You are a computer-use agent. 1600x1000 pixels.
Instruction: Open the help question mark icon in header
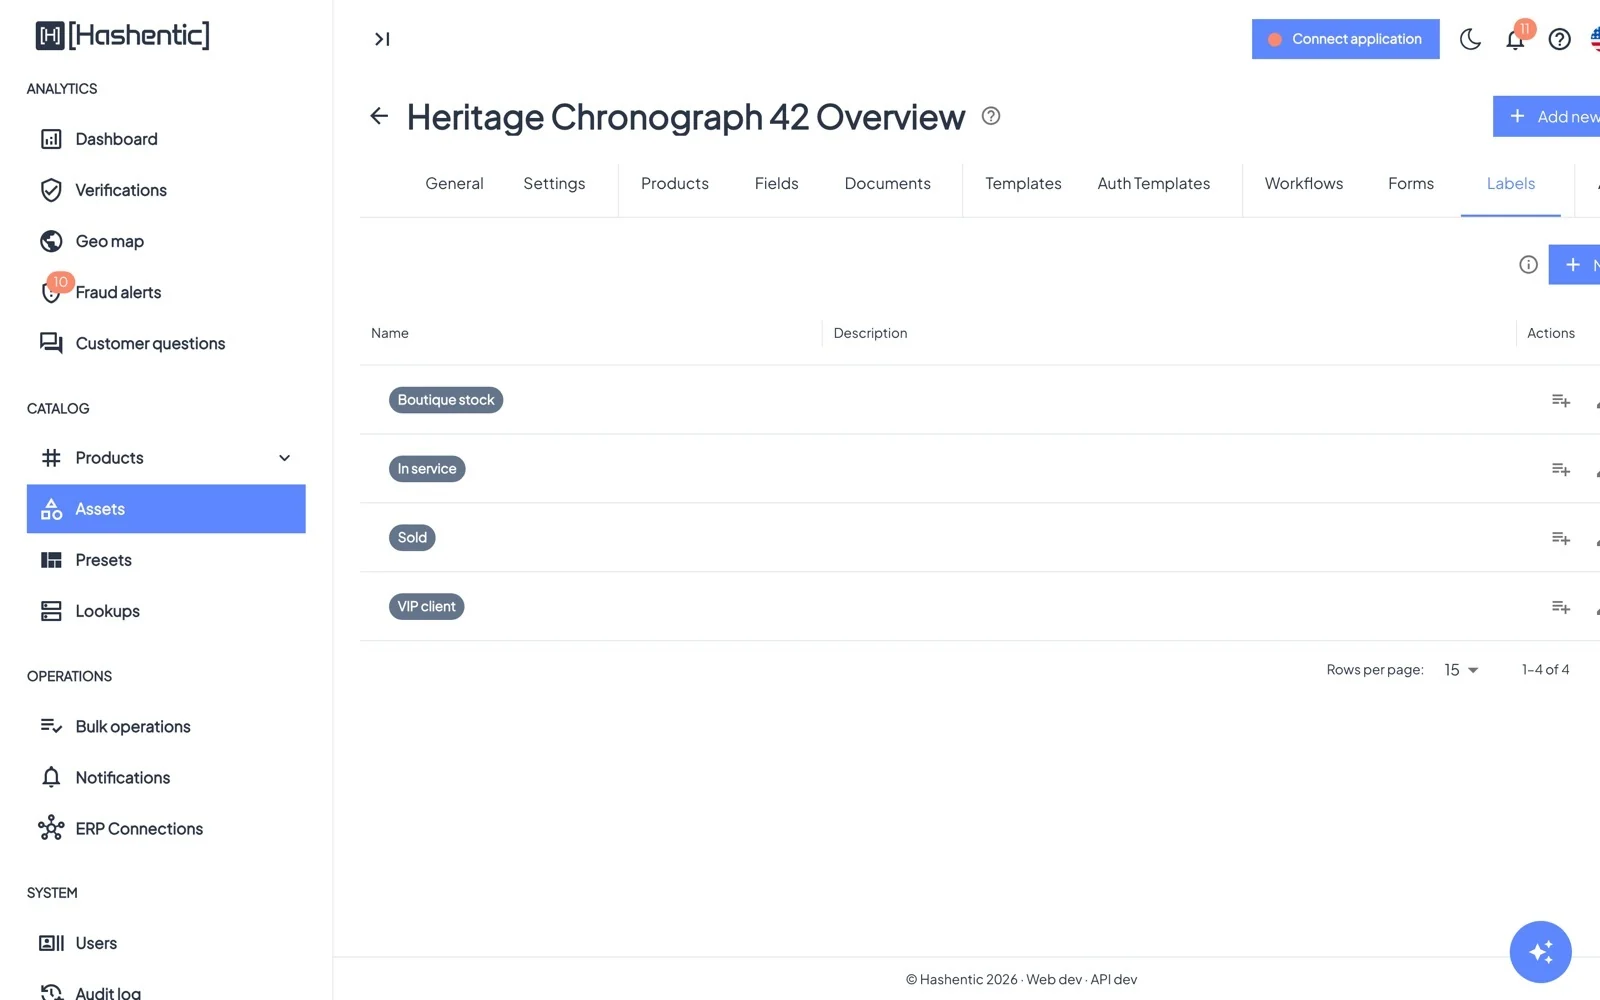tap(1560, 39)
